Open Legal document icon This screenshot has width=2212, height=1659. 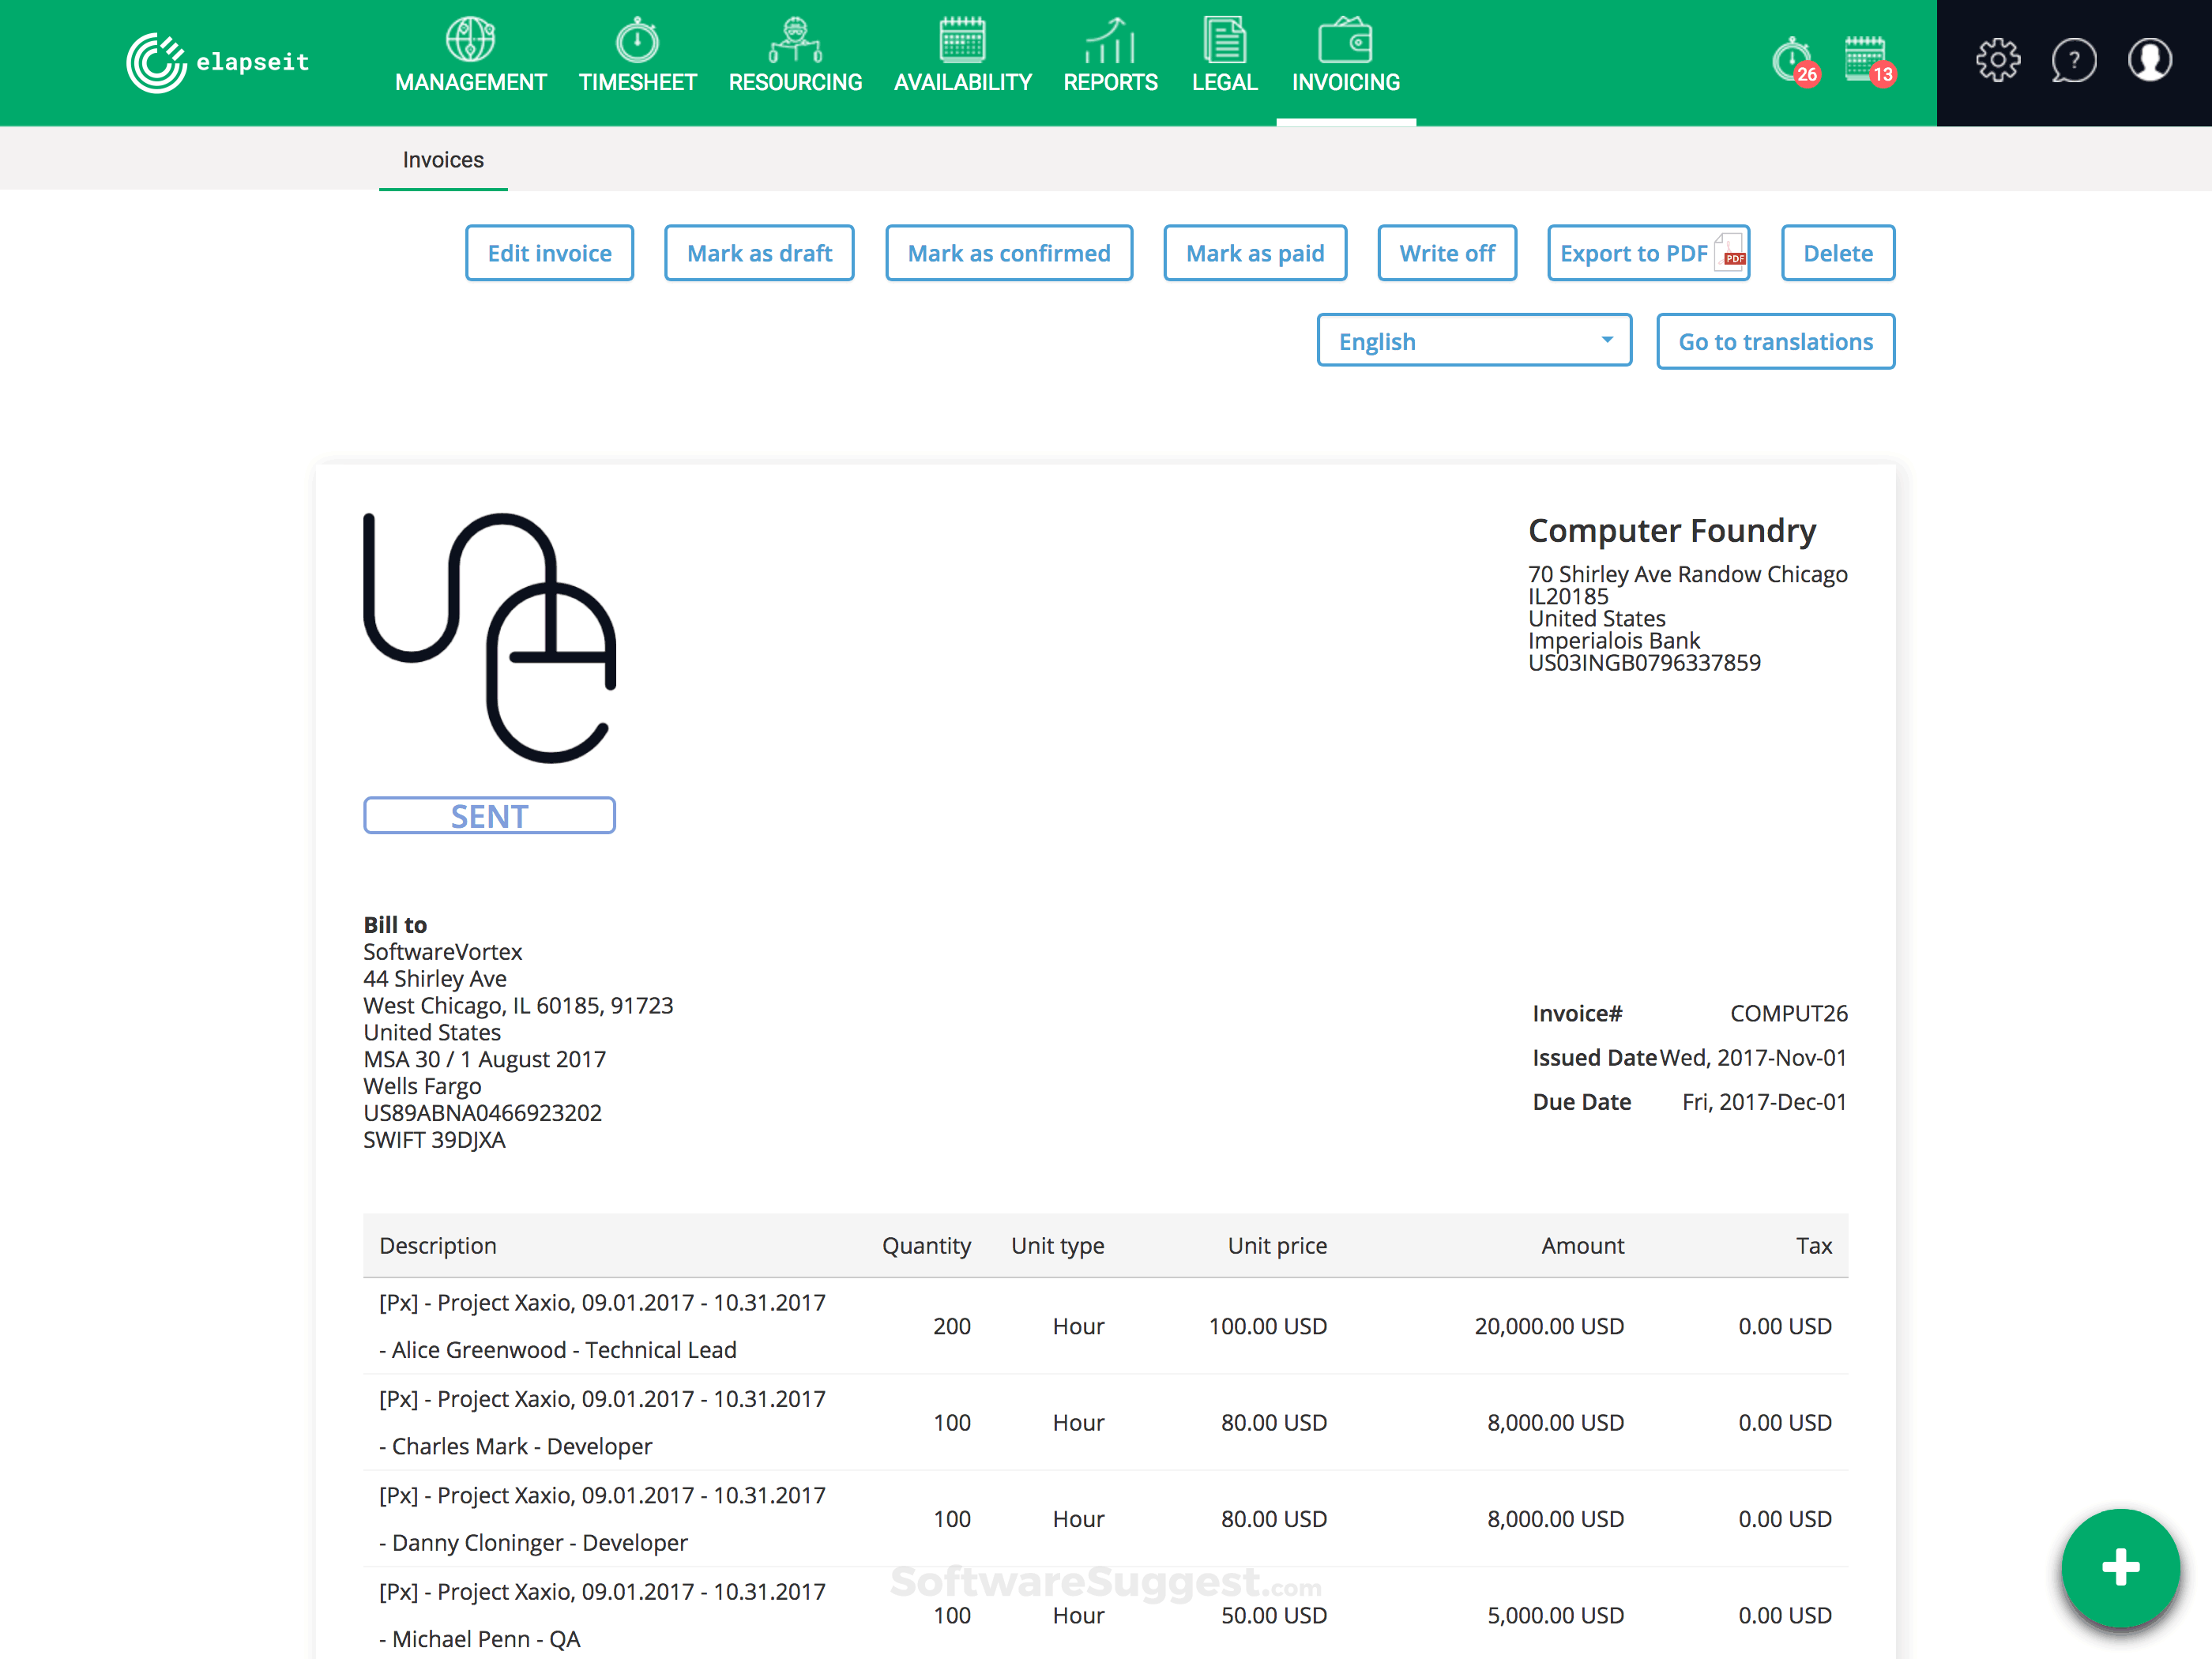pyautogui.click(x=1224, y=40)
